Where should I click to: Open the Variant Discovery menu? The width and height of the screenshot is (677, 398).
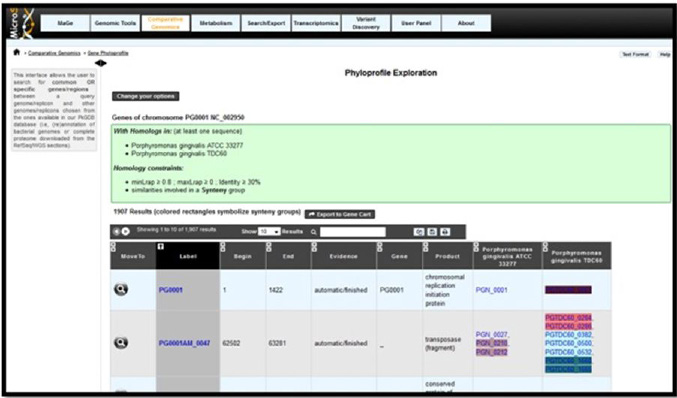tap(366, 23)
